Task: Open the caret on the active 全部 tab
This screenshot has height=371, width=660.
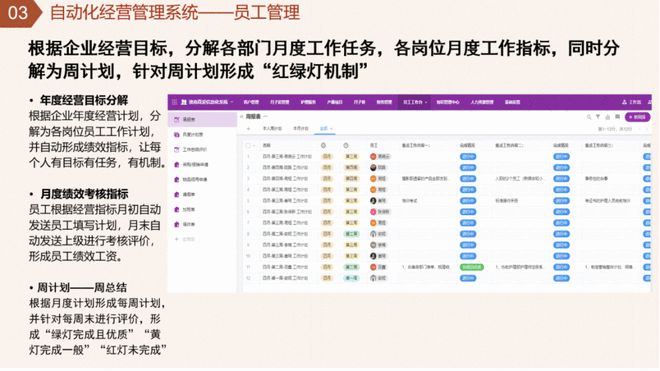Action: [x=332, y=128]
